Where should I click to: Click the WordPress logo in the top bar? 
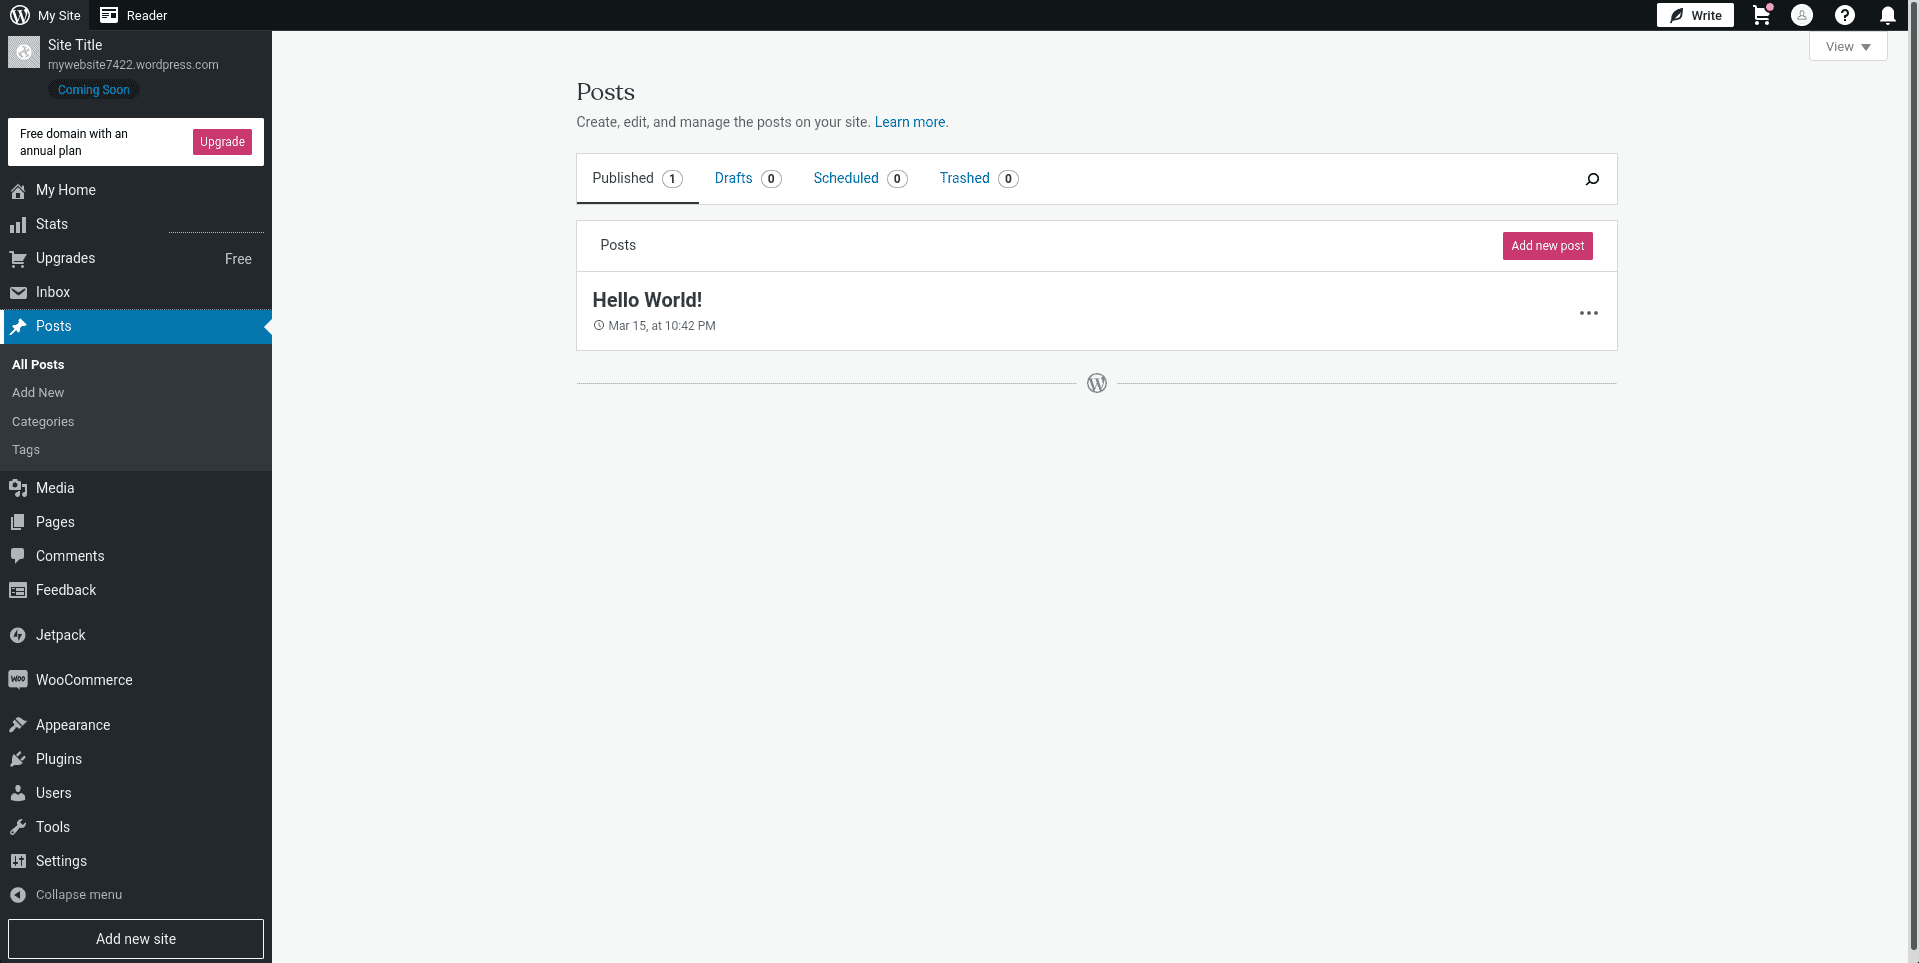pyautogui.click(x=20, y=15)
